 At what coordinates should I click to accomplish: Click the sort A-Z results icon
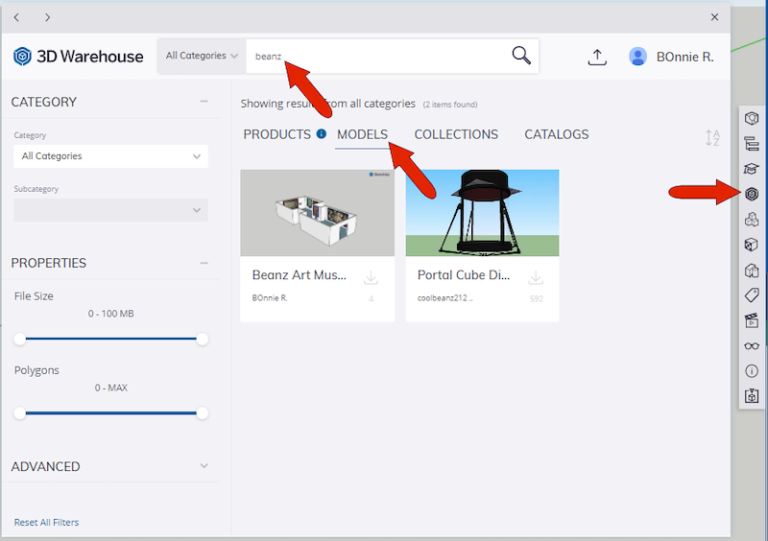[x=712, y=139]
